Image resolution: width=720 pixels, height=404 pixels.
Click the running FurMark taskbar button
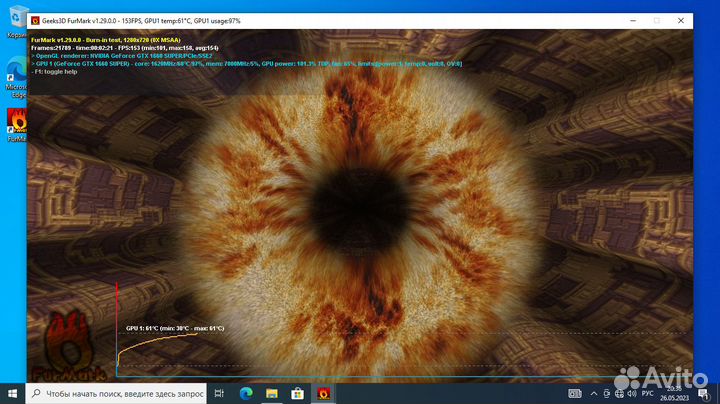323,393
